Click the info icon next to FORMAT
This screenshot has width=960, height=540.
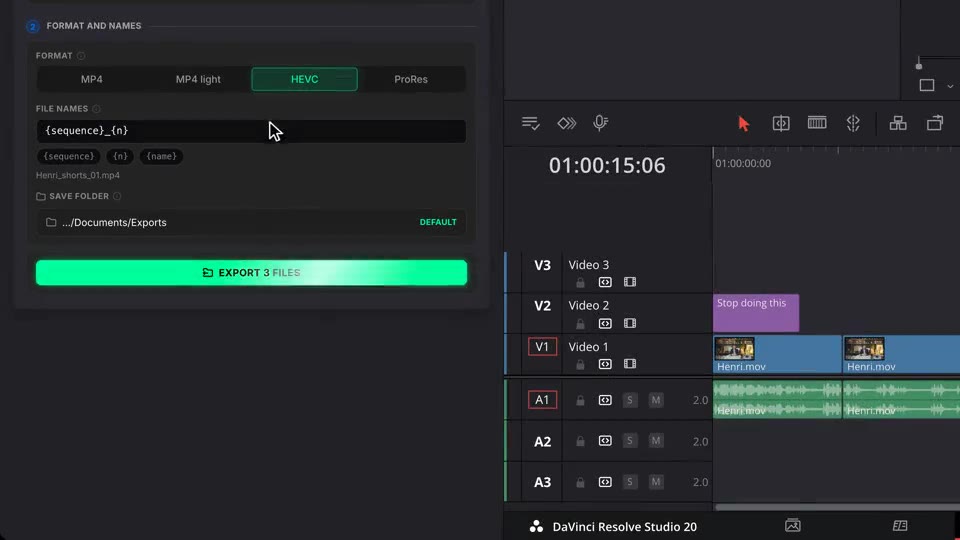[x=81, y=56]
